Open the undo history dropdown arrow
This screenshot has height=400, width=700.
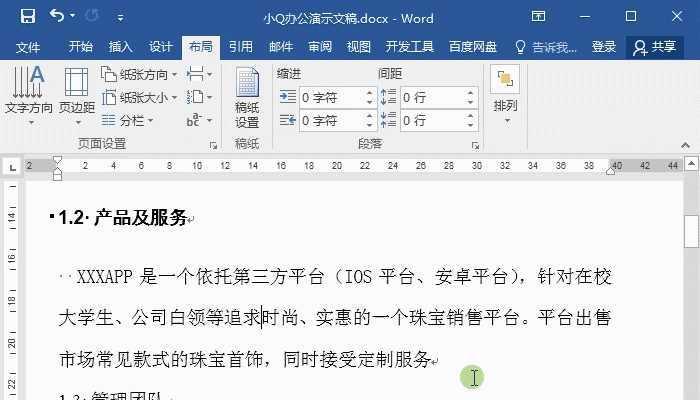point(72,16)
